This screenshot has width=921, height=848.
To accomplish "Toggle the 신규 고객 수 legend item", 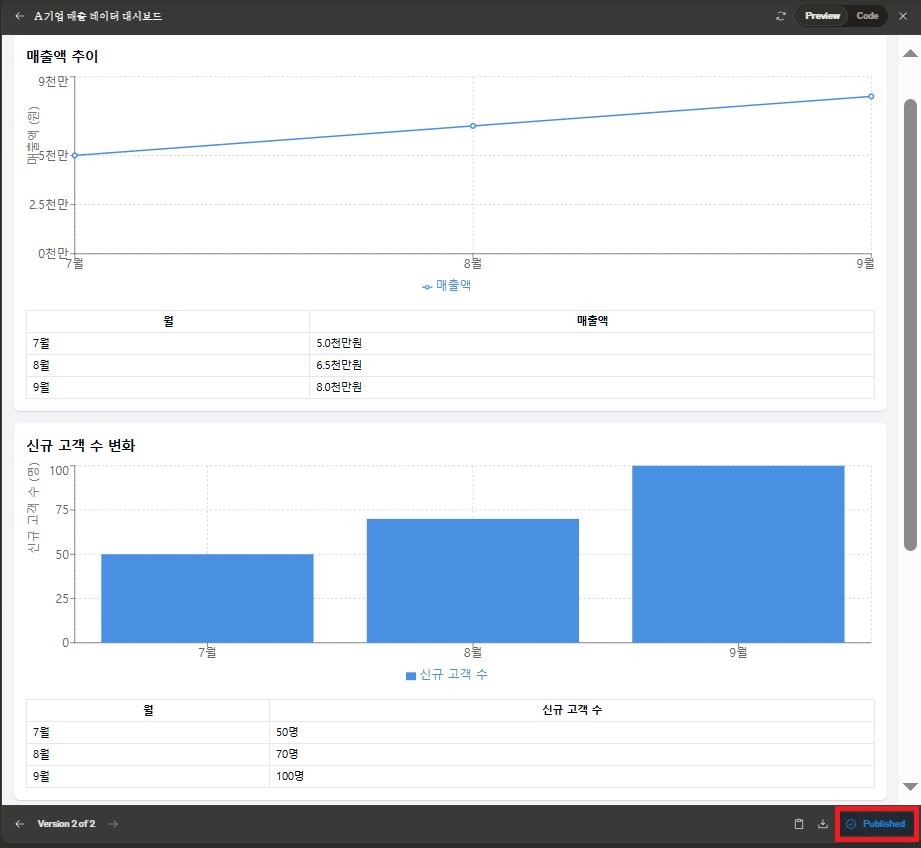I will point(447,675).
